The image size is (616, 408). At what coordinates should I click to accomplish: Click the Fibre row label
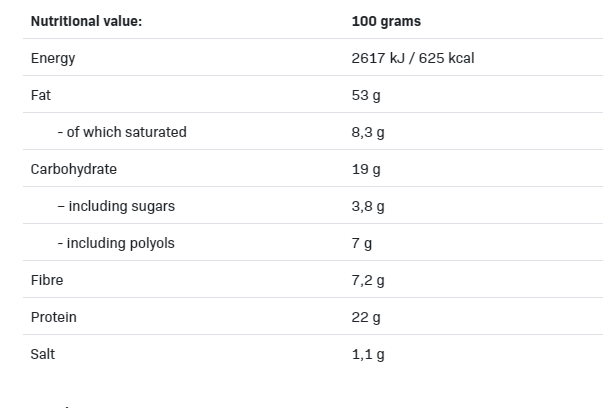47,280
